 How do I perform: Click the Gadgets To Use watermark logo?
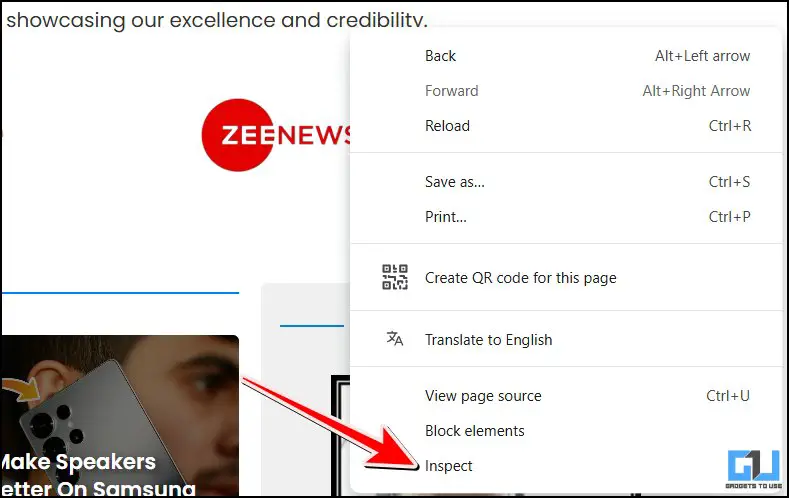tap(753, 470)
